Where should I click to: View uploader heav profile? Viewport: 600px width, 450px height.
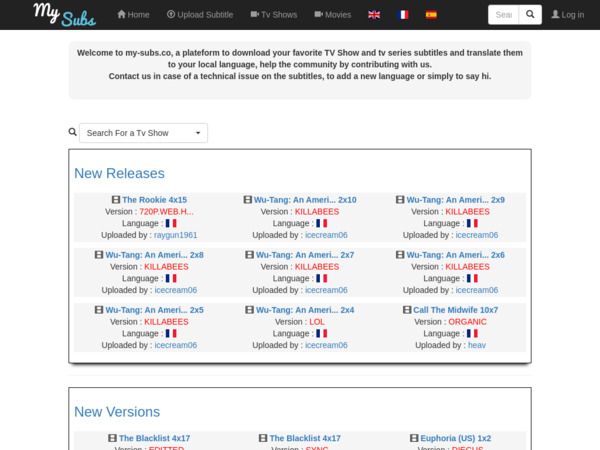[477, 345]
